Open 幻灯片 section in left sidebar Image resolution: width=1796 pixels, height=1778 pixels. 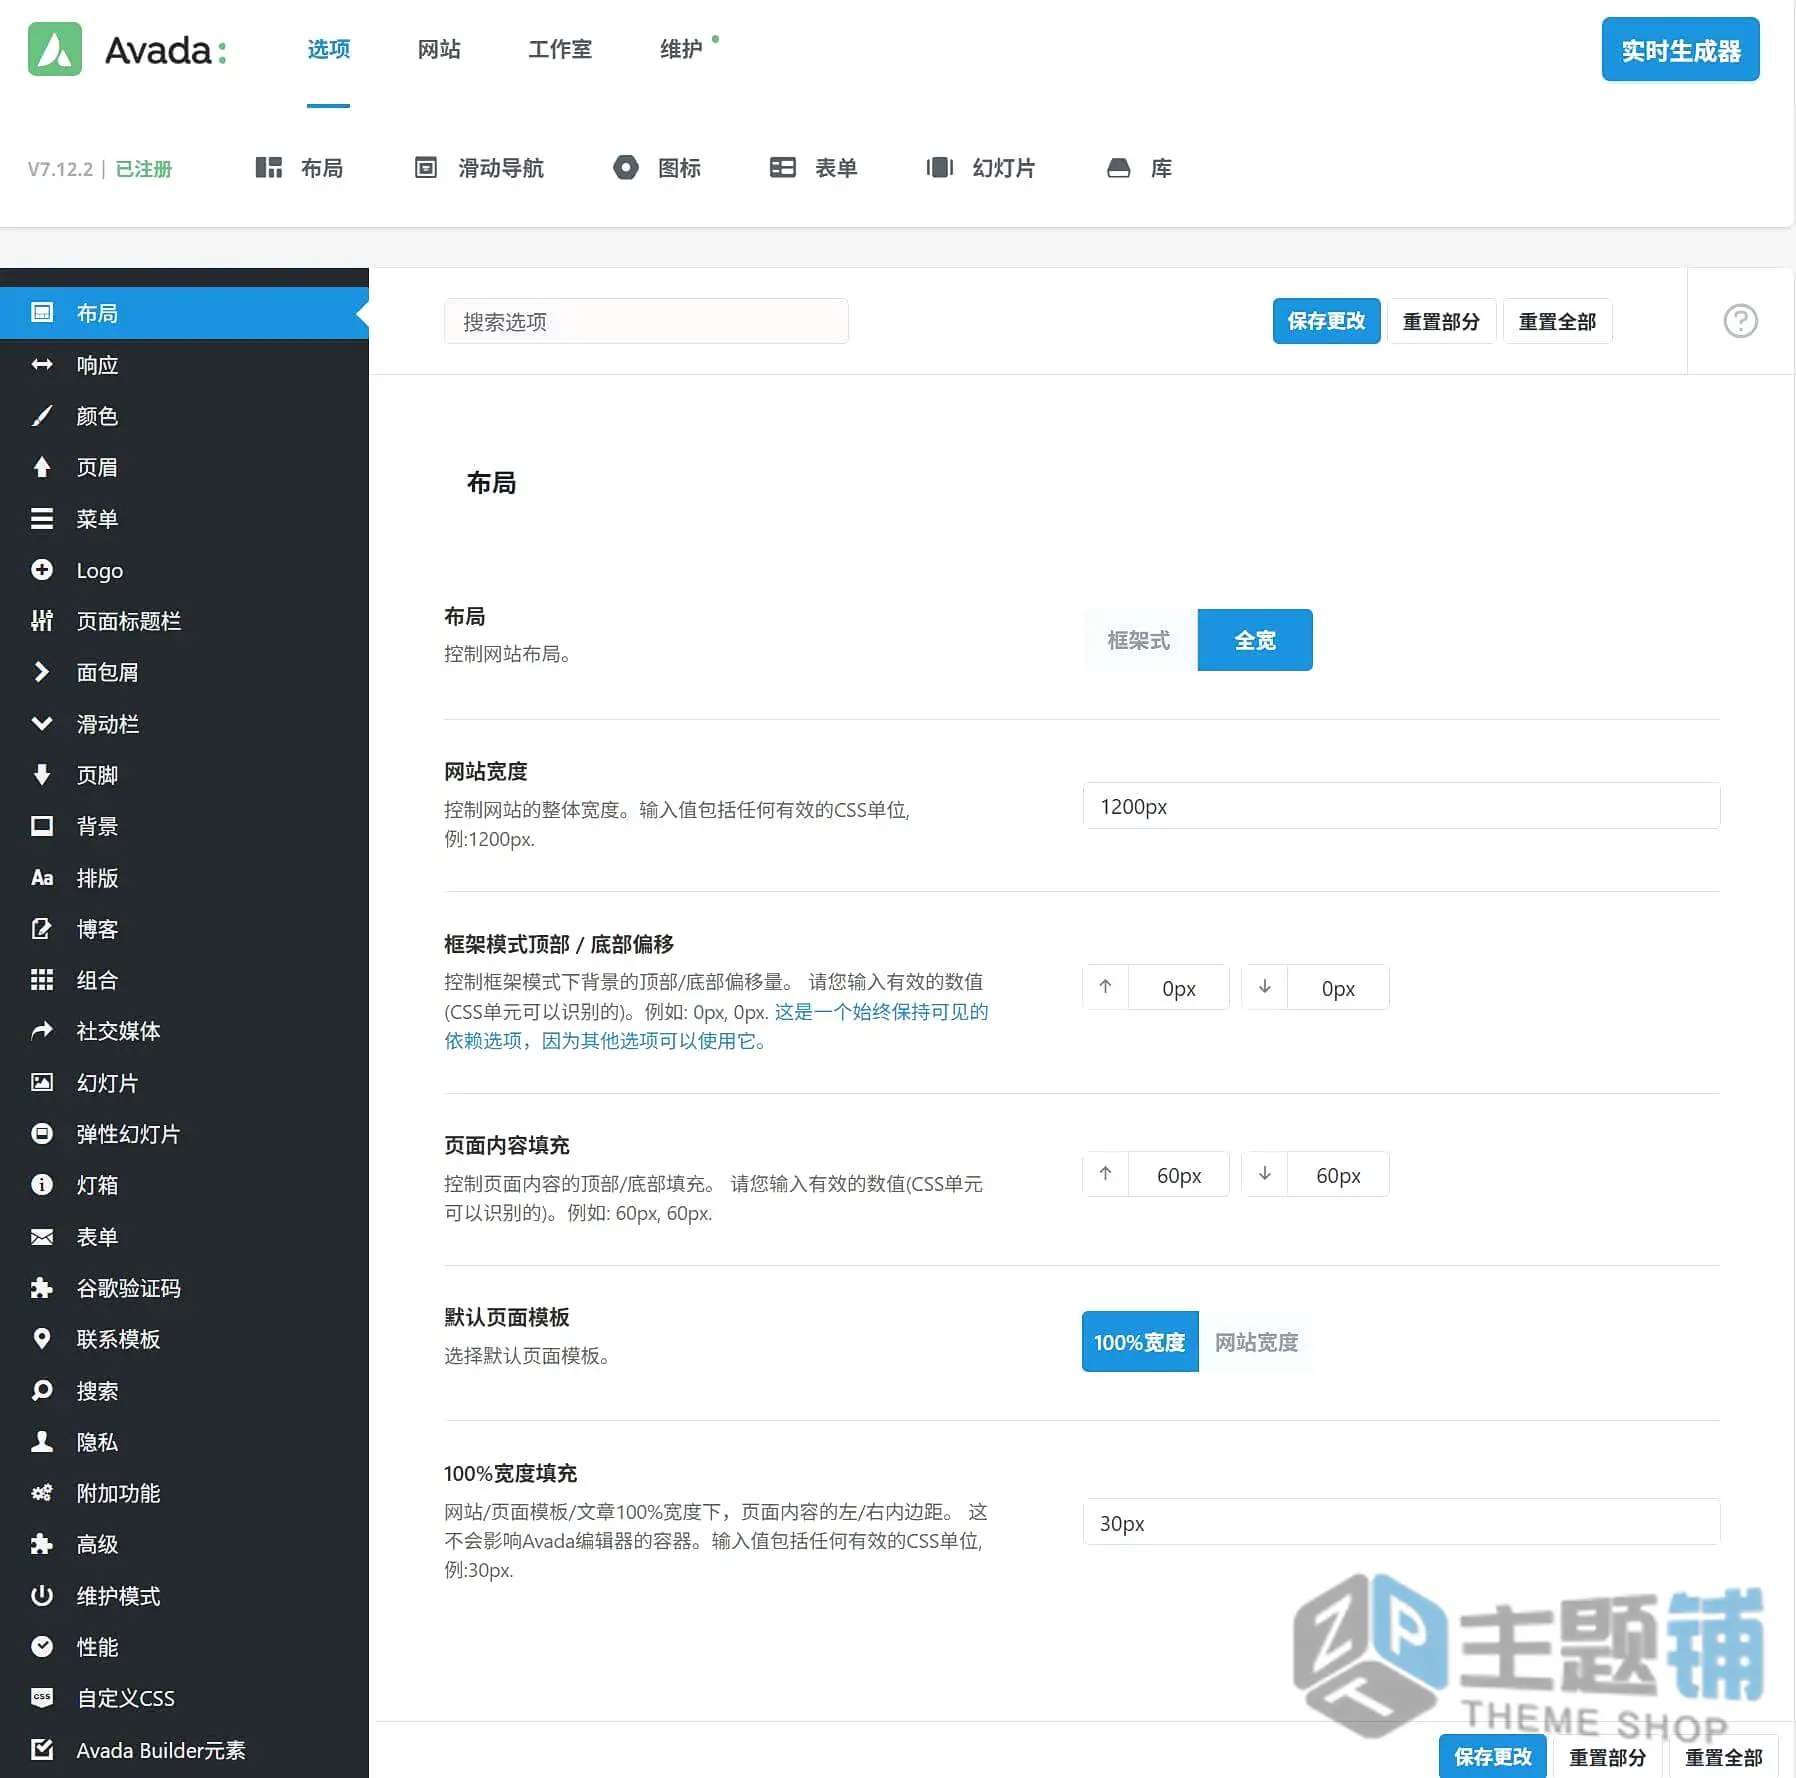coord(184,1083)
